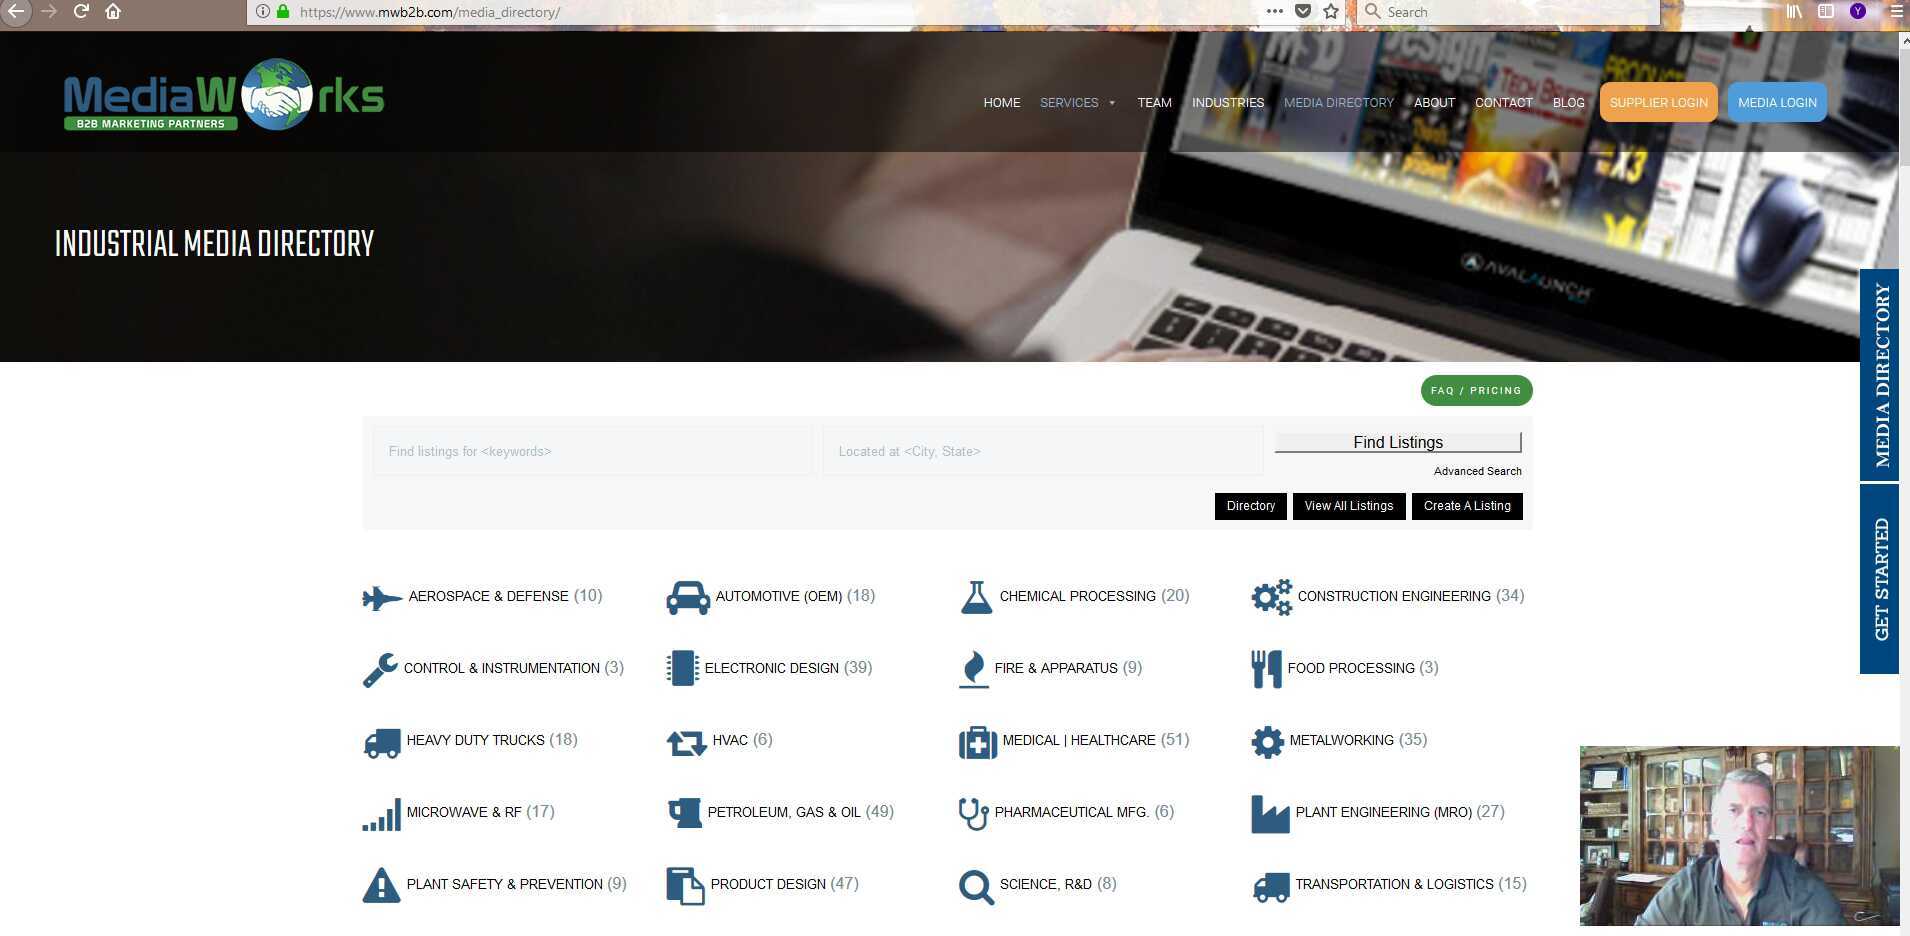The width and height of the screenshot is (1910, 936).
Task: Open the About nav item
Action: (x=1434, y=103)
